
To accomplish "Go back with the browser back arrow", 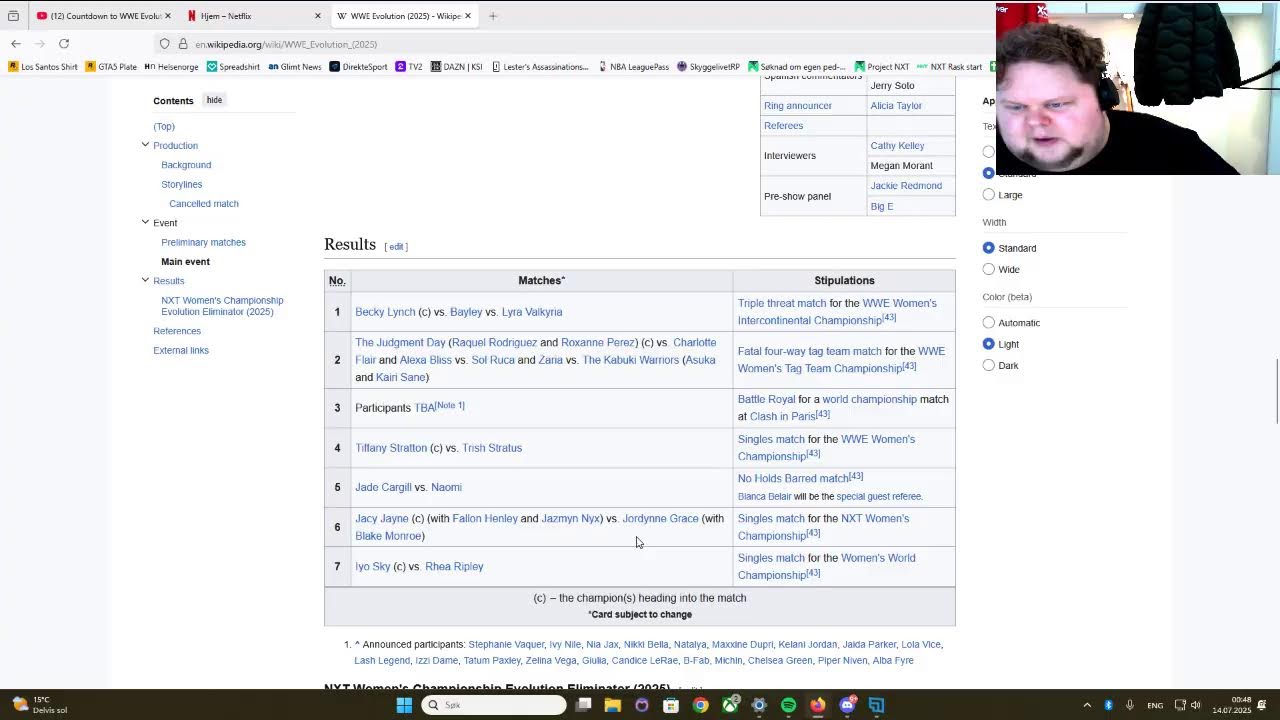I will point(16,44).
